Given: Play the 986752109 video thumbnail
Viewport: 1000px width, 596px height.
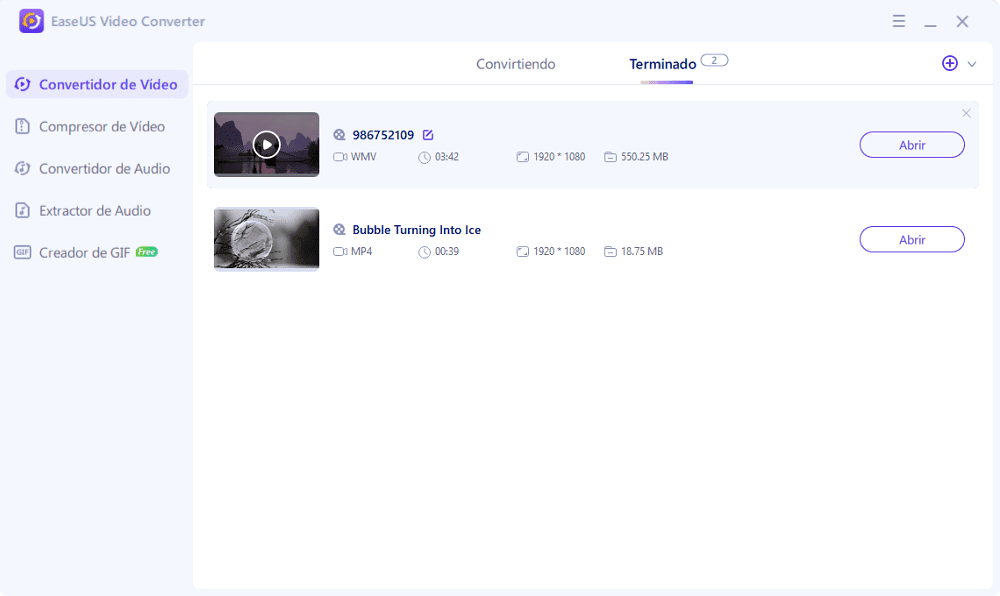Looking at the screenshot, I should [267, 145].
